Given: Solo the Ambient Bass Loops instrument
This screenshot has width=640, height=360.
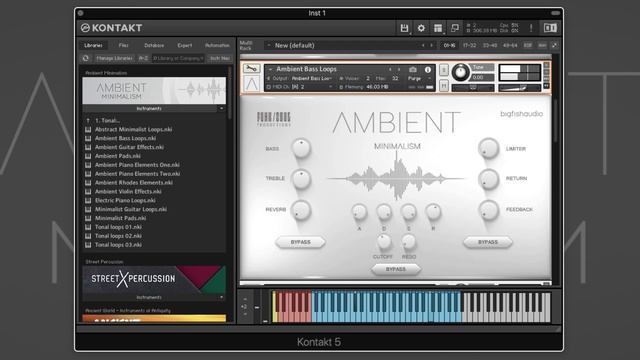Looking at the screenshot, I should [x=444, y=70].
